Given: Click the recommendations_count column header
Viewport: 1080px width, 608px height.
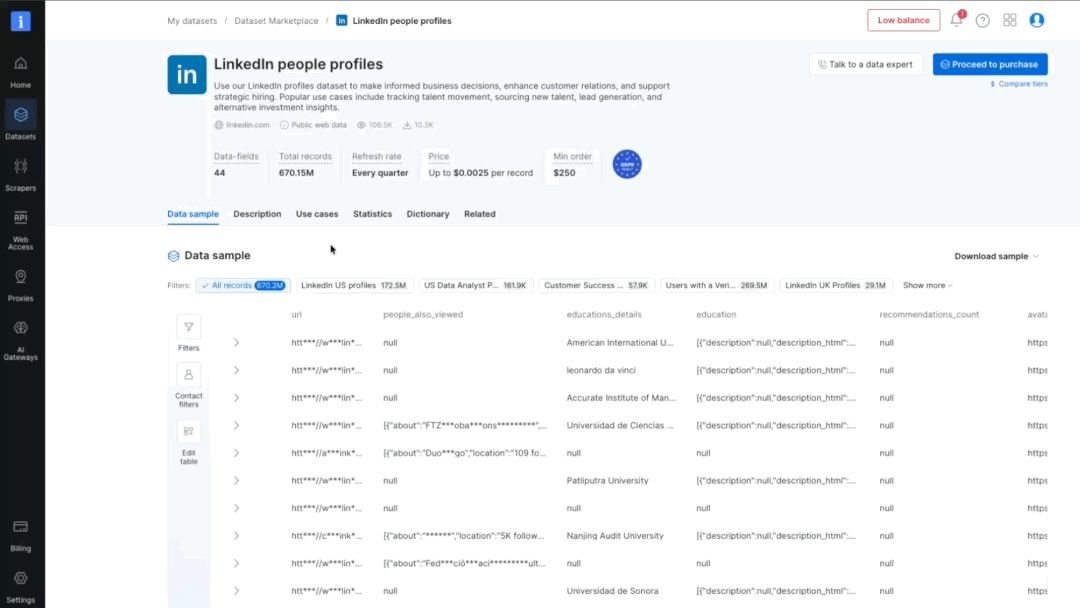Looking at the screenshot, I should pyautogui.click(x=928, y=315).
